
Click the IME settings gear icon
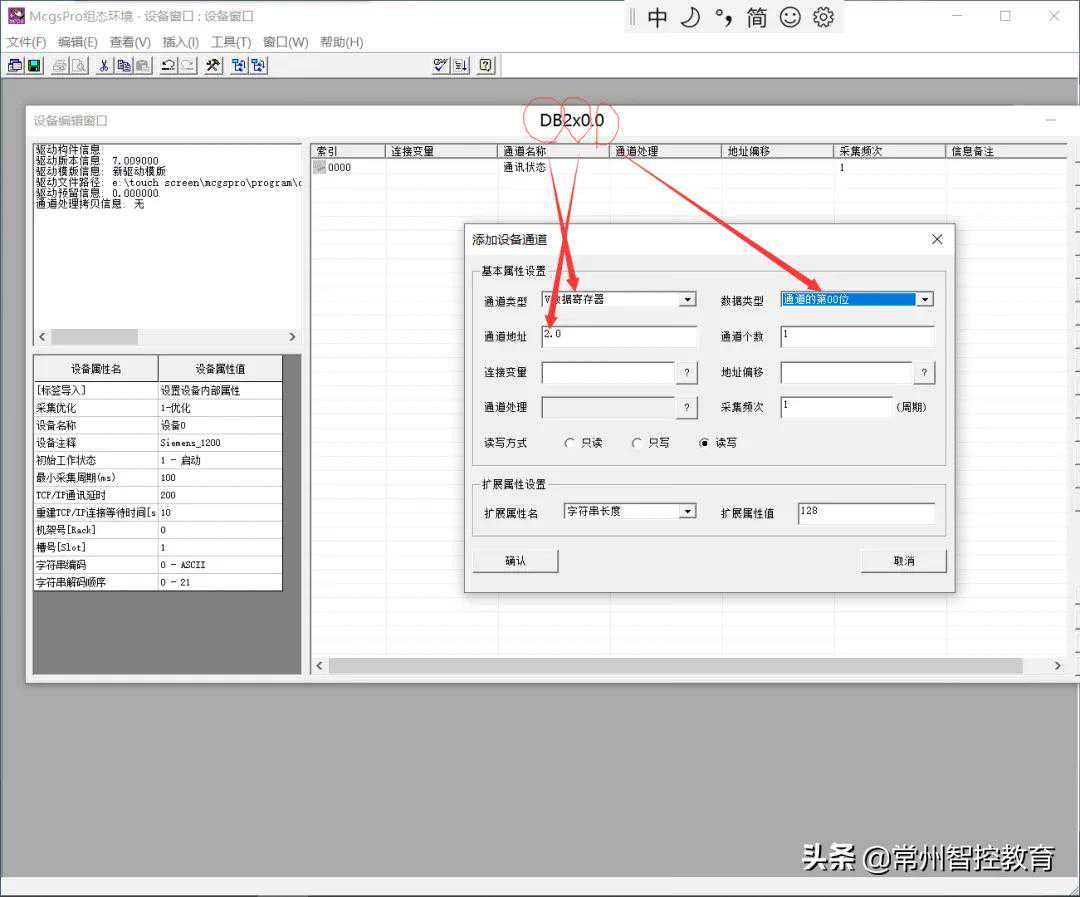823,18
